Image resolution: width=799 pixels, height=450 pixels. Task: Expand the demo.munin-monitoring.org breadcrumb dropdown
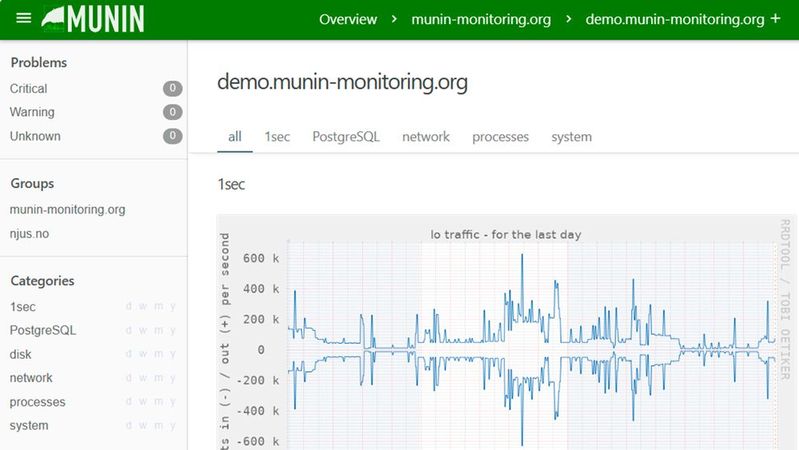point(674,19)
